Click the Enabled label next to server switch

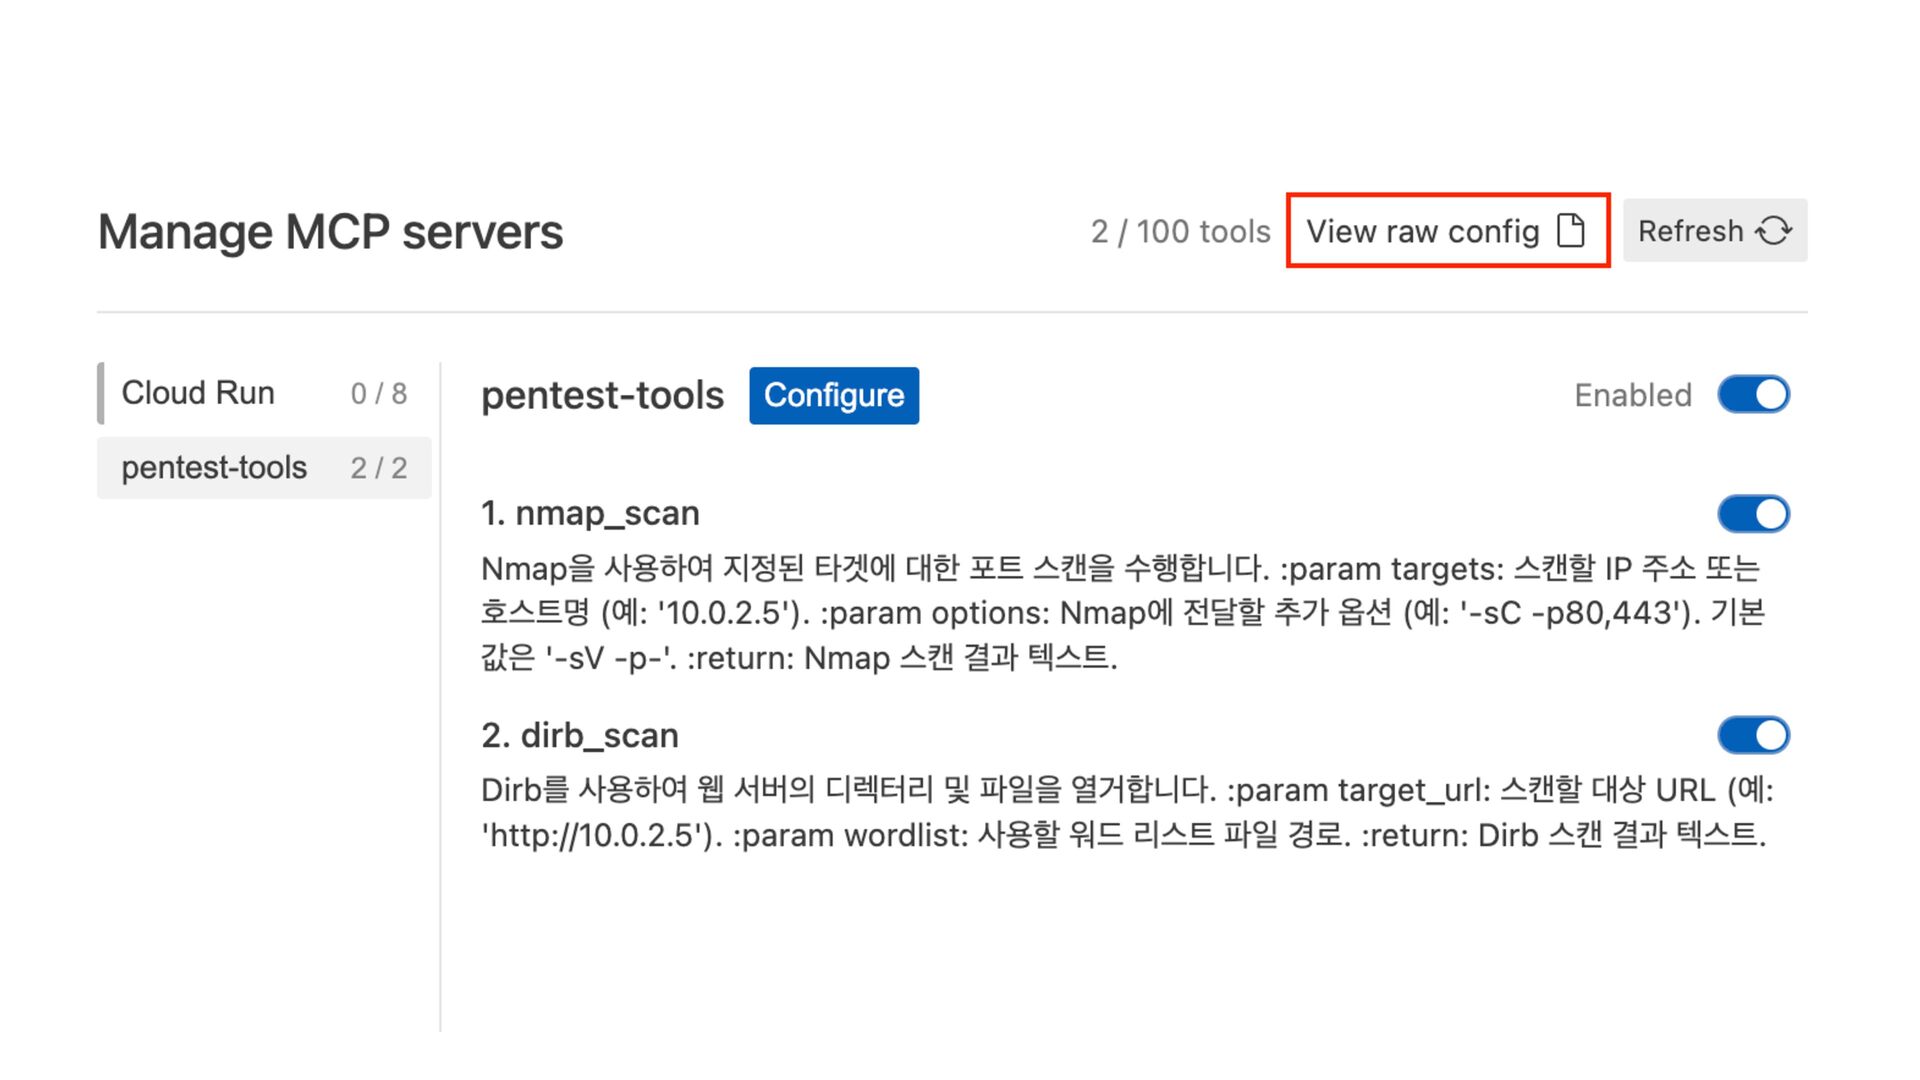tap(1632, 396)
